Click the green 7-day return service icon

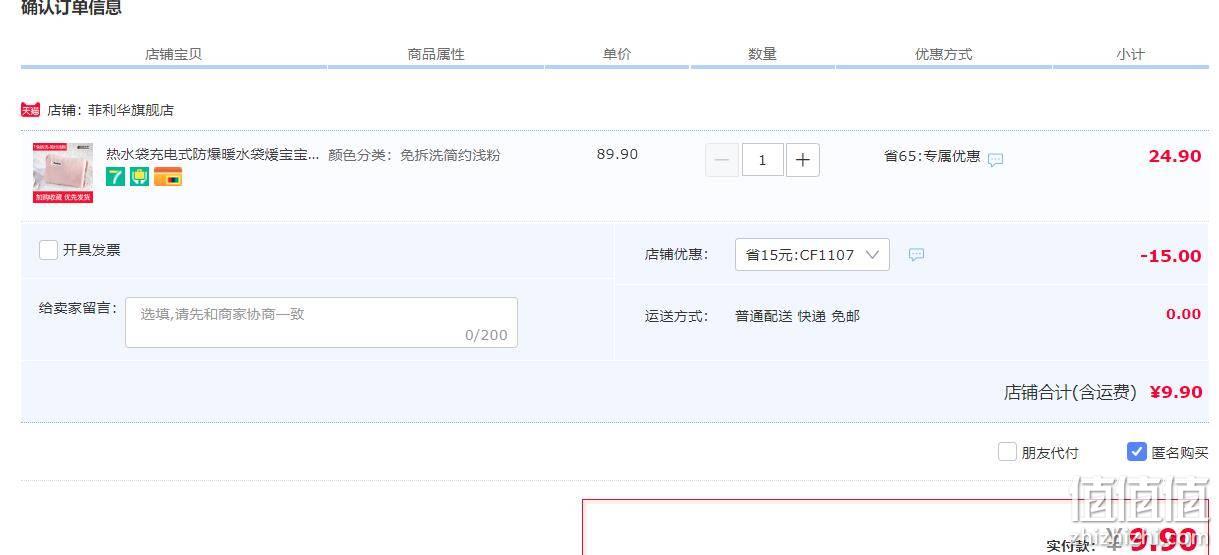(x=116, y=177)
